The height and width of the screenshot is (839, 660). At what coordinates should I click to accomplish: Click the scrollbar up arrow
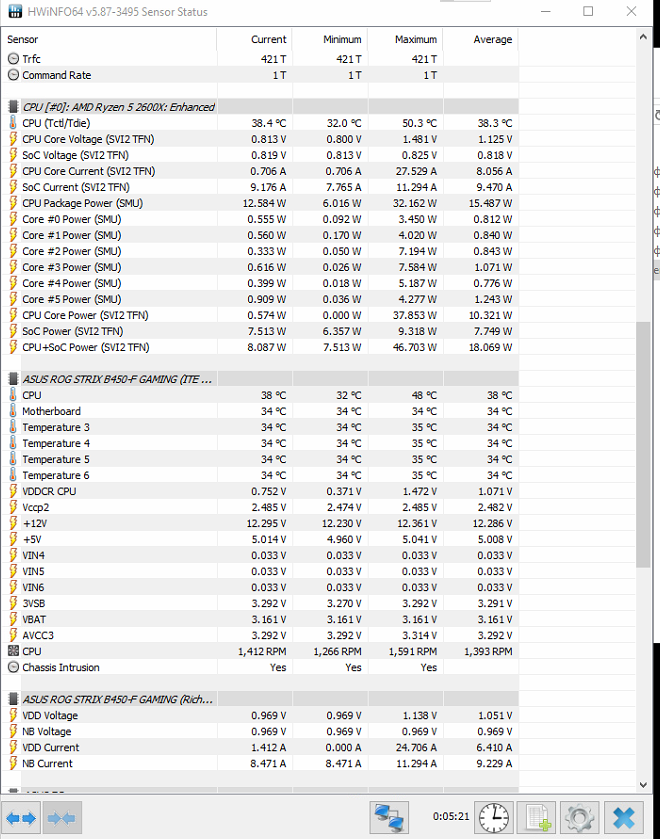[x=643, y=37]
